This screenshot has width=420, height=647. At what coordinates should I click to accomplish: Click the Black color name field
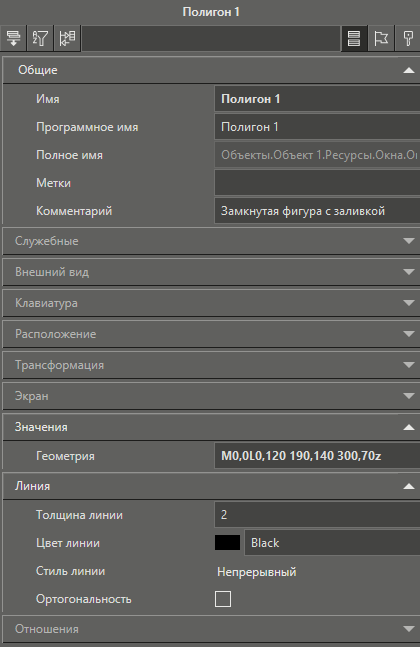(333, 543)
